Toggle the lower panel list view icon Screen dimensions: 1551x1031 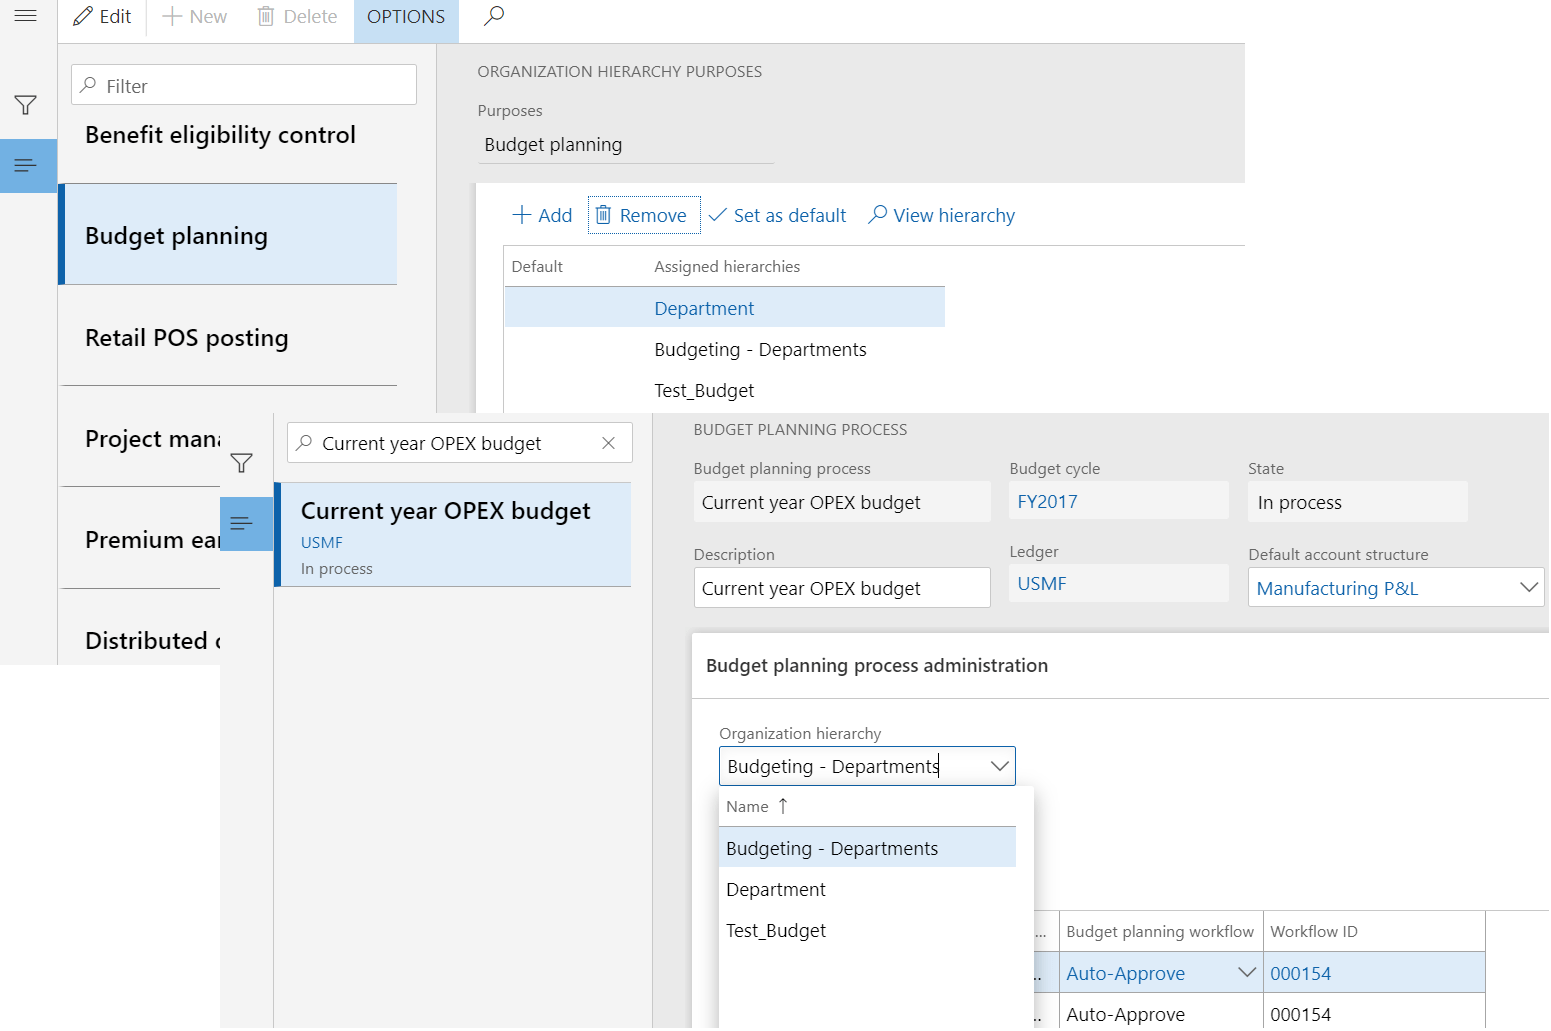coord(241,523)
